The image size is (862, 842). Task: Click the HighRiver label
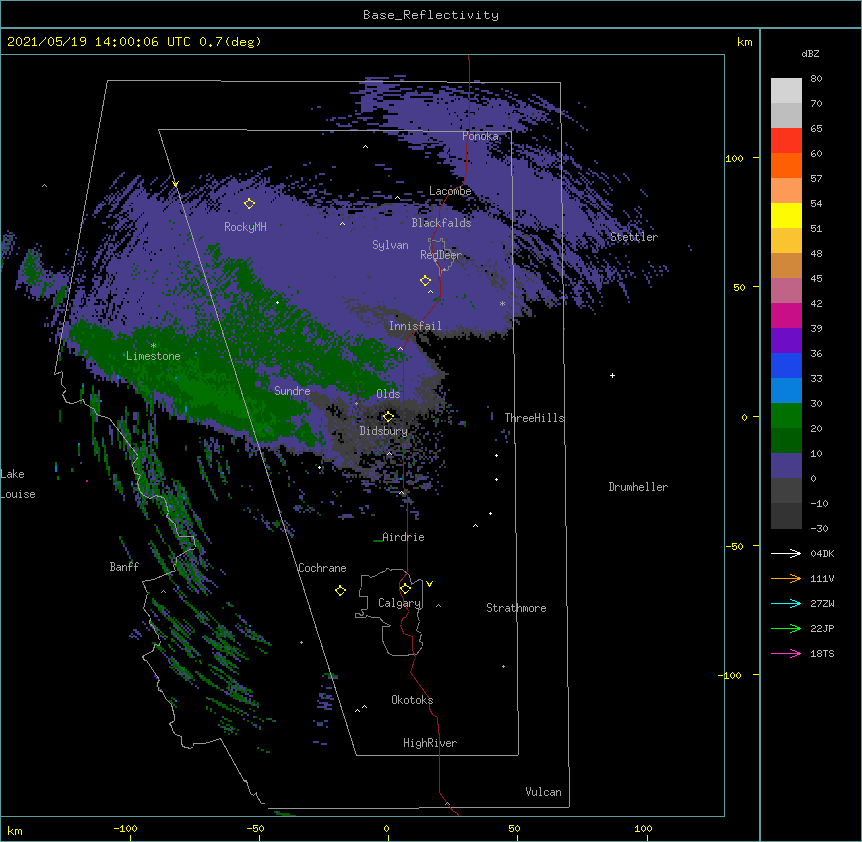[x=430, y=743]
